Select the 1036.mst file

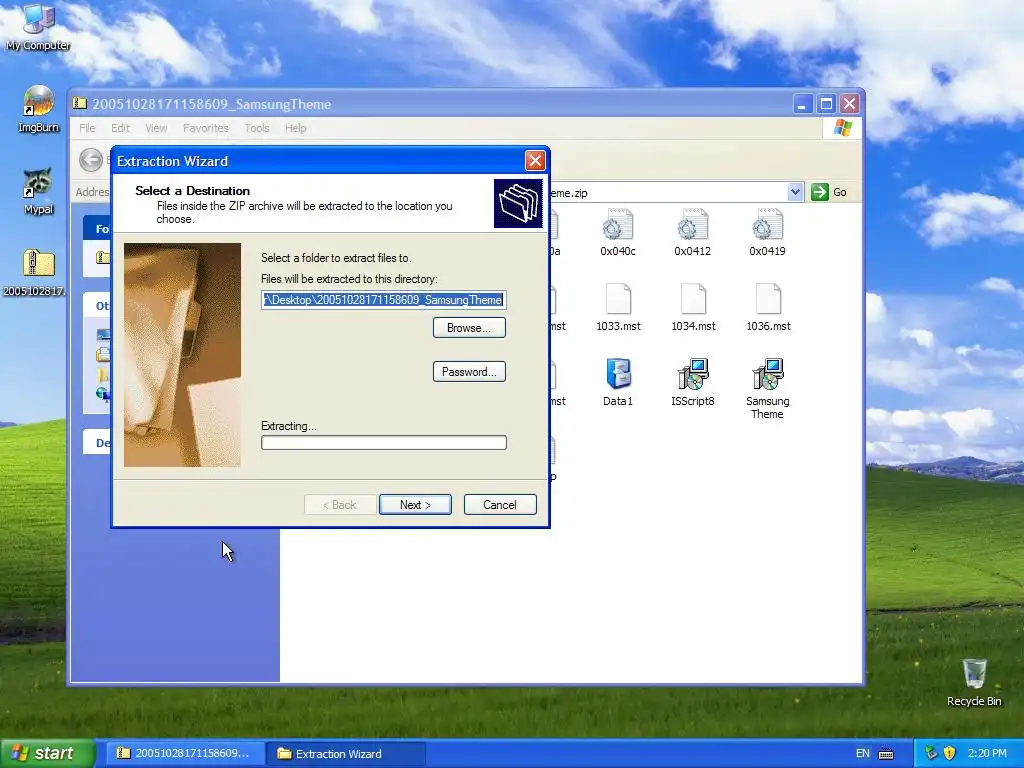[x=768, y=308]
